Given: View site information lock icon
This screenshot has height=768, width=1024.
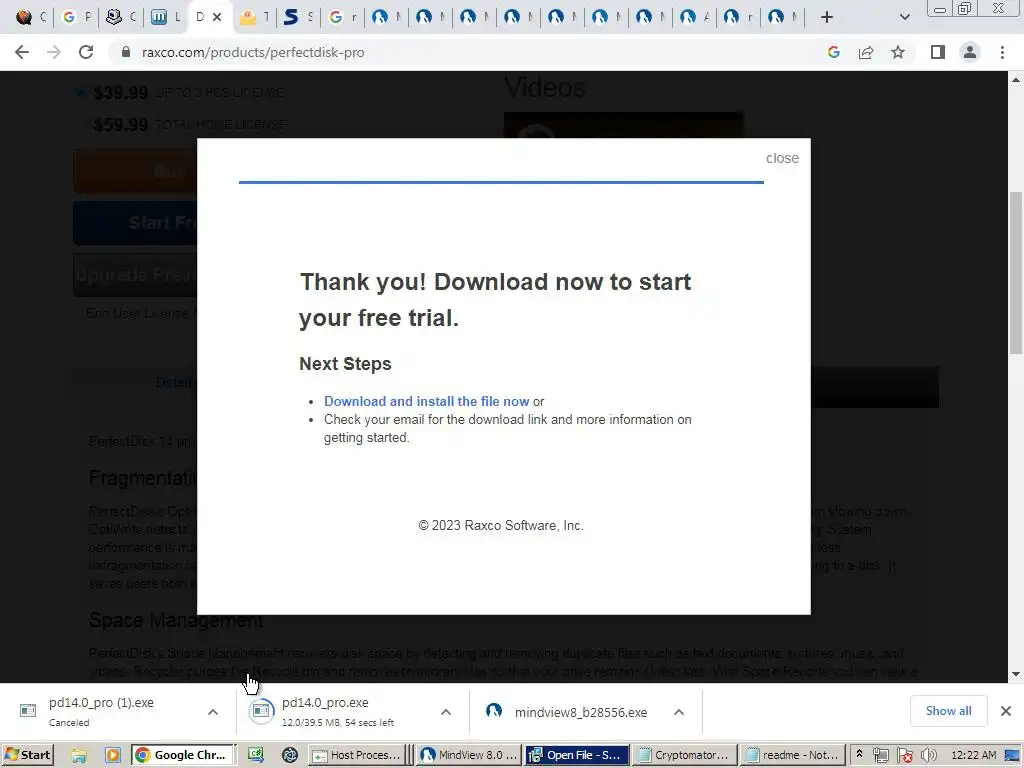Looking at the screenshot, I should 126,52.
